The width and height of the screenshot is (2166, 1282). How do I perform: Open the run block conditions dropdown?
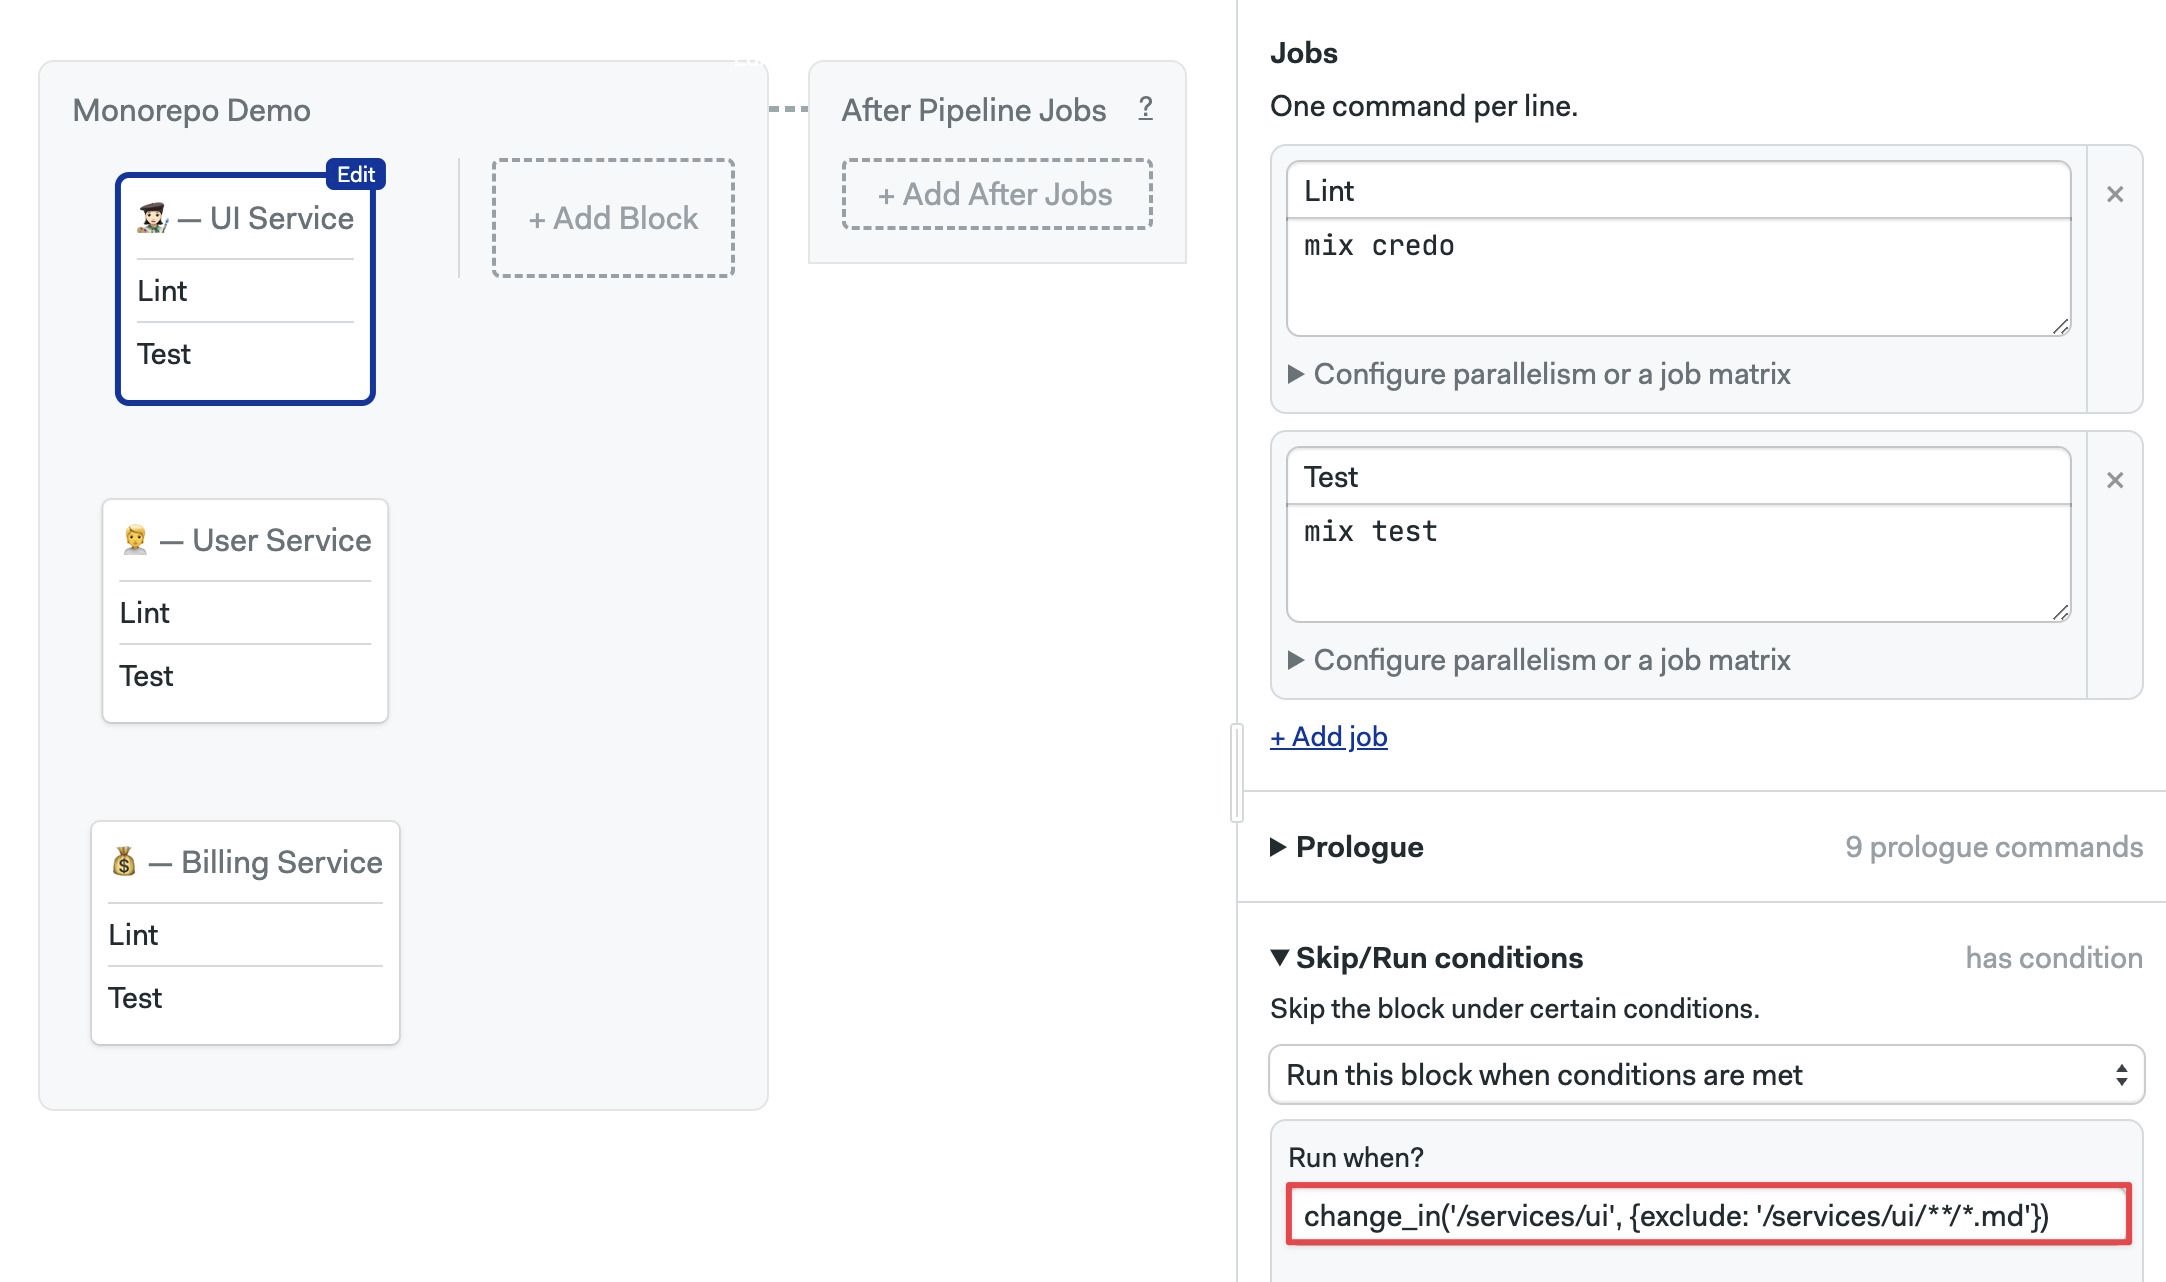[x=1706, y=1075]
